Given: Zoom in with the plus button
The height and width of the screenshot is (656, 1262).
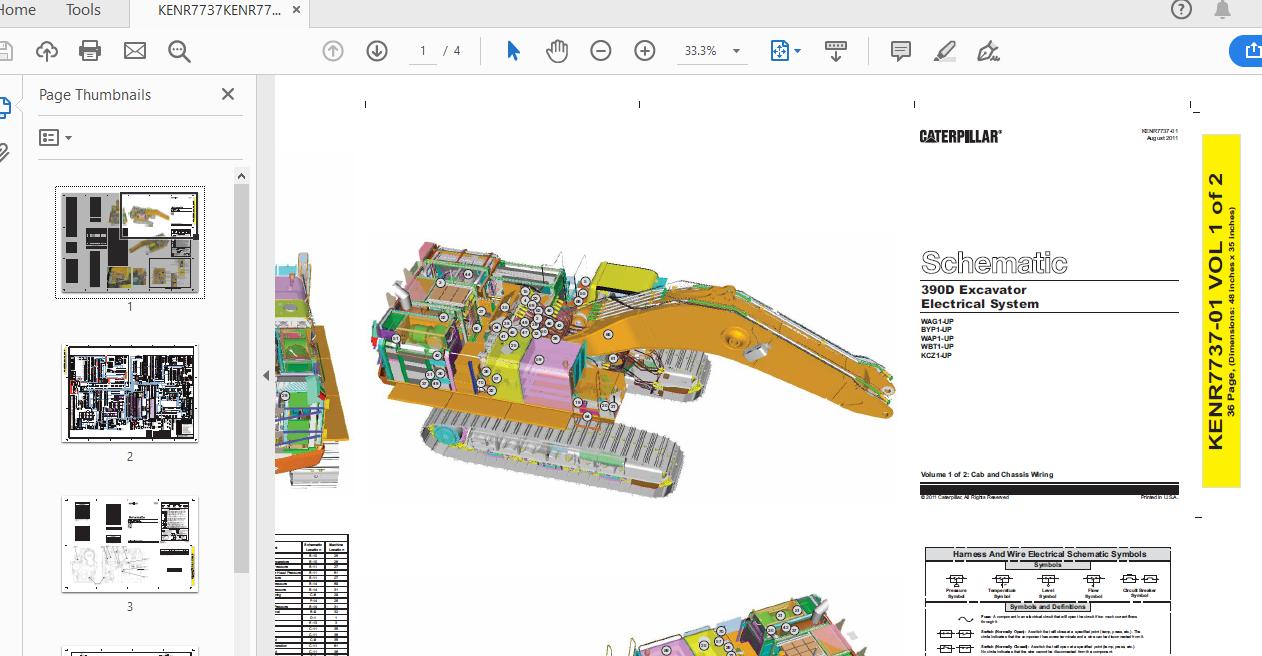Looking at the screenshot, I should pyautogui.click(x=645, y=51).
